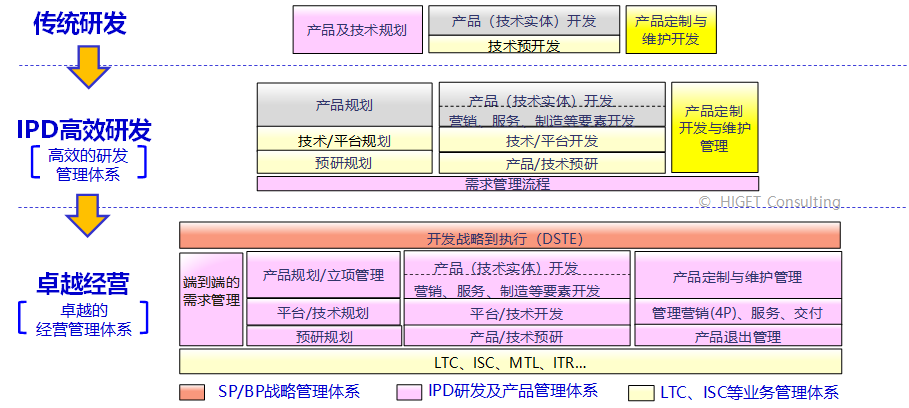Click the 端到端的需求管理 box
909x408 pixels.
pyautogui.click(x=211, y=299)
